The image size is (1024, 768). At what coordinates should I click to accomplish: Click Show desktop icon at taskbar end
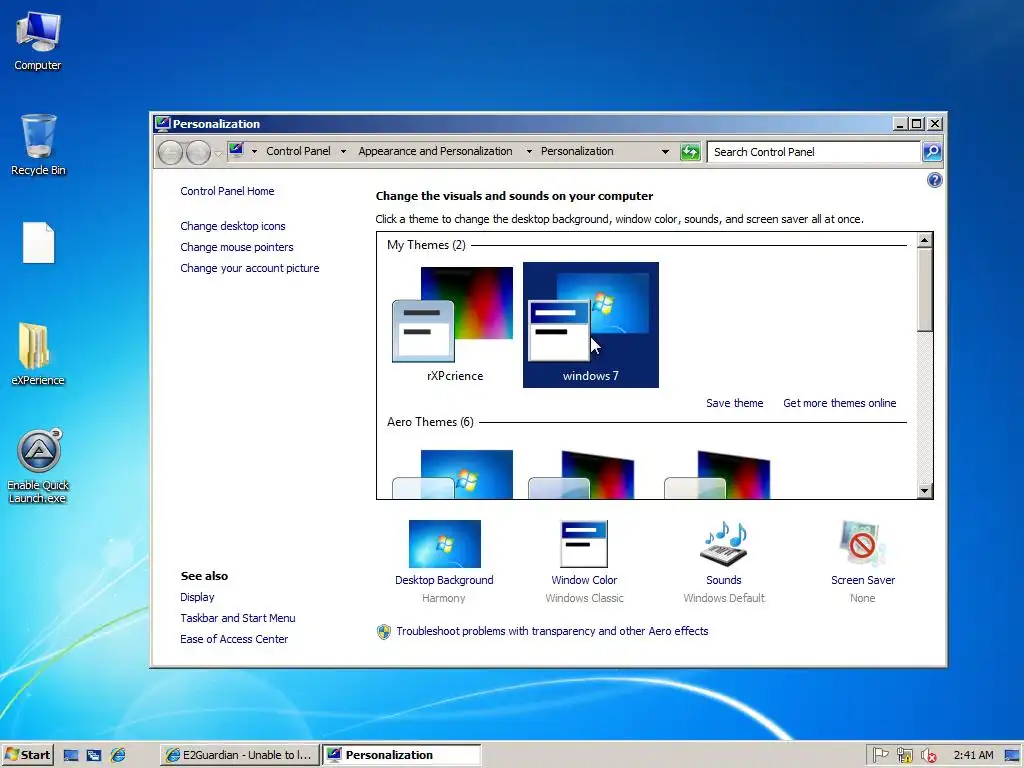(x=1012, y=756)
